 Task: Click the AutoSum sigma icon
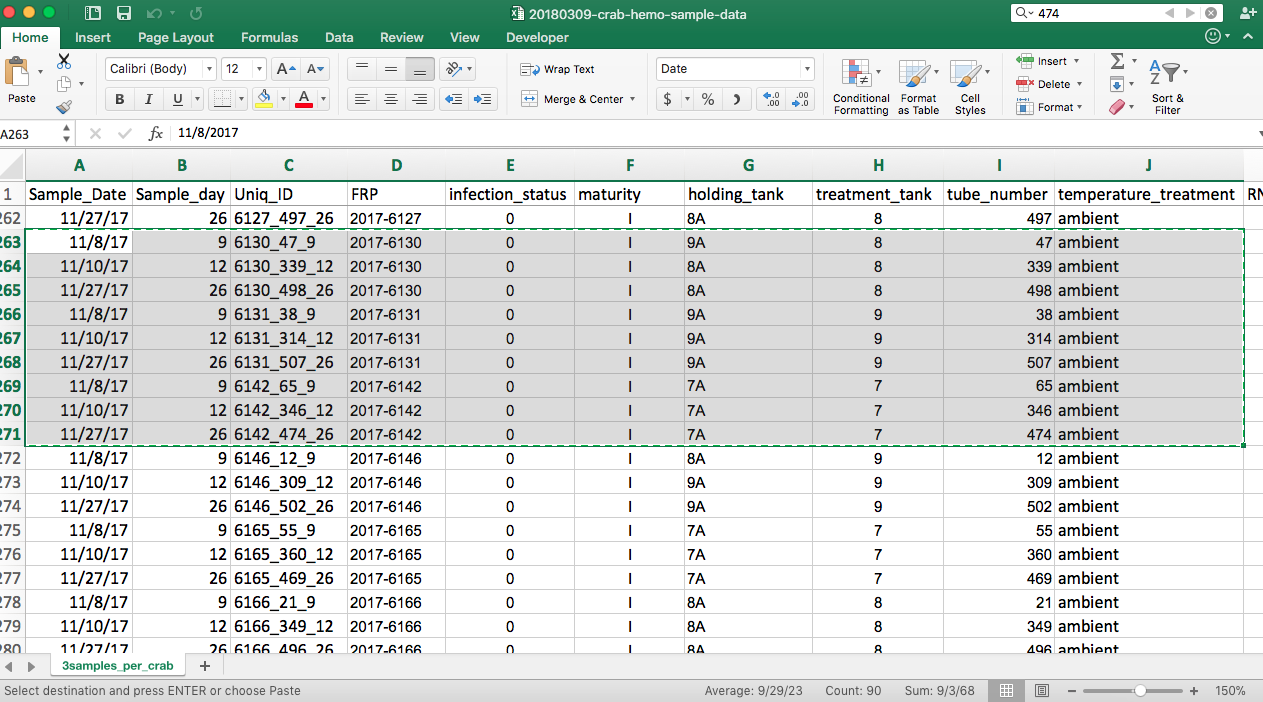coord(1118,62)
